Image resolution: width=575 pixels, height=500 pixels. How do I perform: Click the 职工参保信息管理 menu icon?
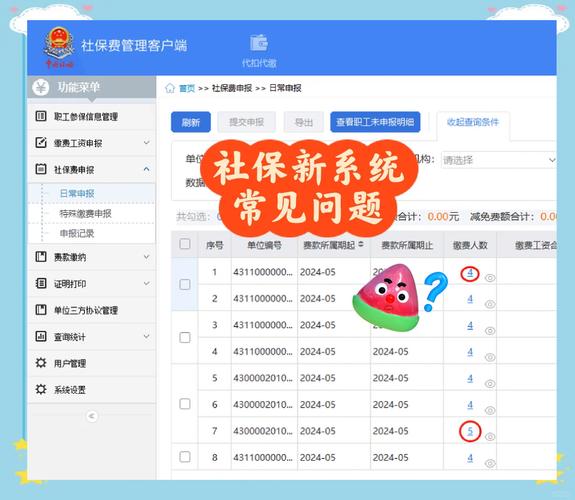click(x=41, y=116)
